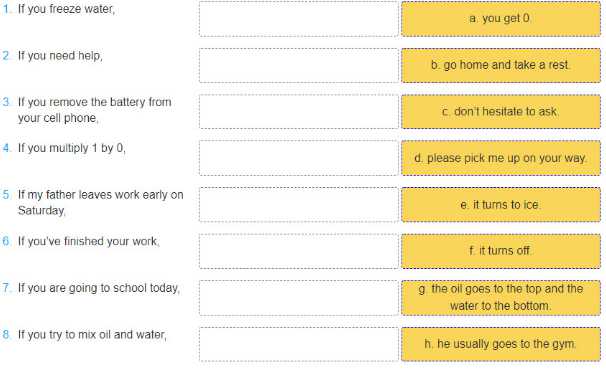Select answer tile 'a. you get 0.'
This screenshot has width=606, height=369.
click(x=501, y=19)
